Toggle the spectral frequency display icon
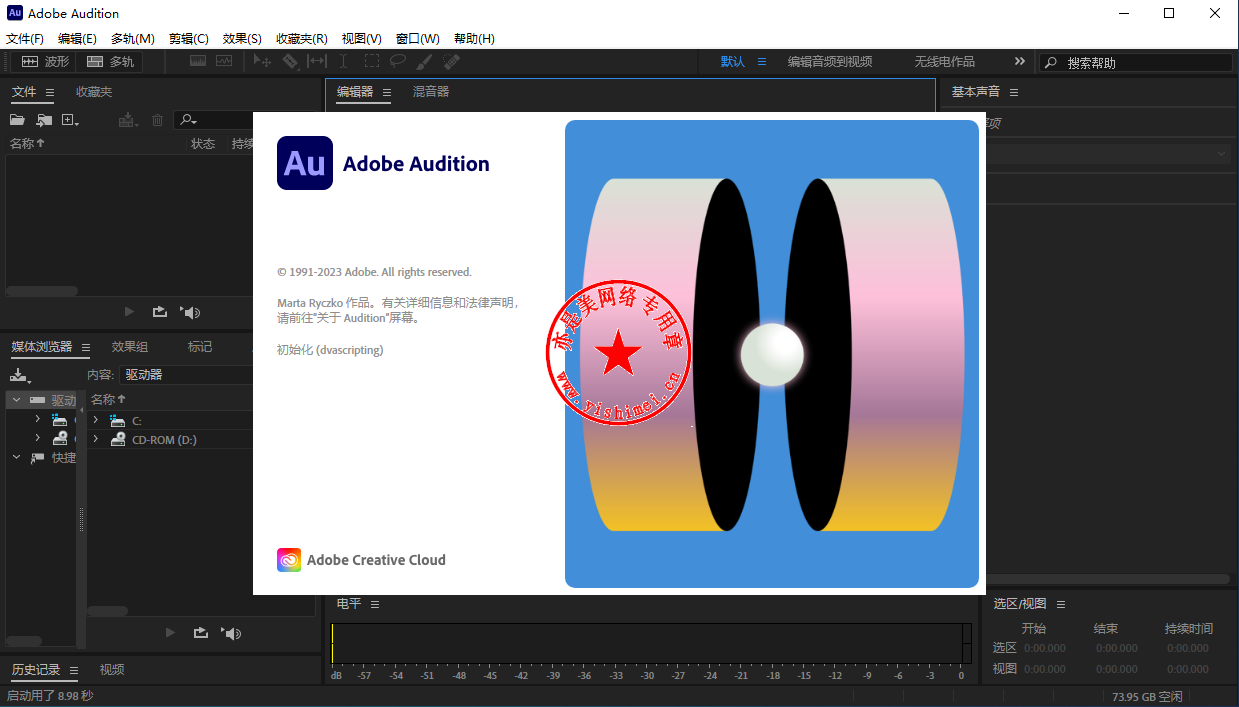Screen dimensions: 1239x707 [x=198, y=61]
